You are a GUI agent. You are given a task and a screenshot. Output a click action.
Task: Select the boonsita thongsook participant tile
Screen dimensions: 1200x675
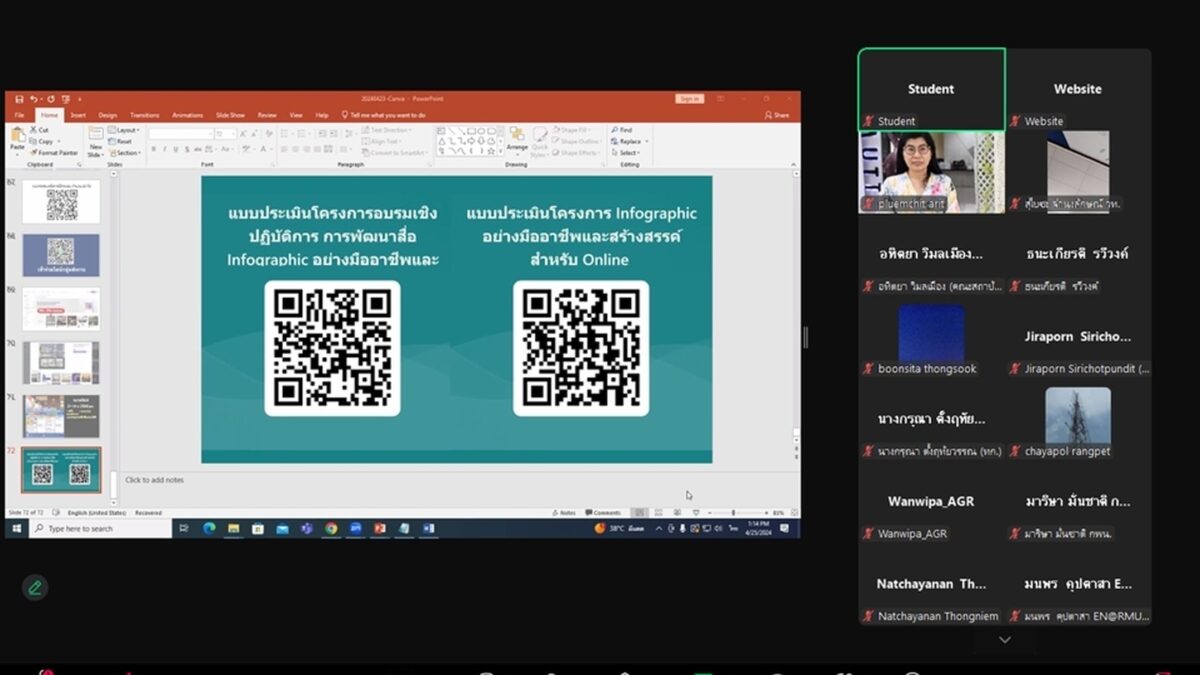tap(931, 337)
